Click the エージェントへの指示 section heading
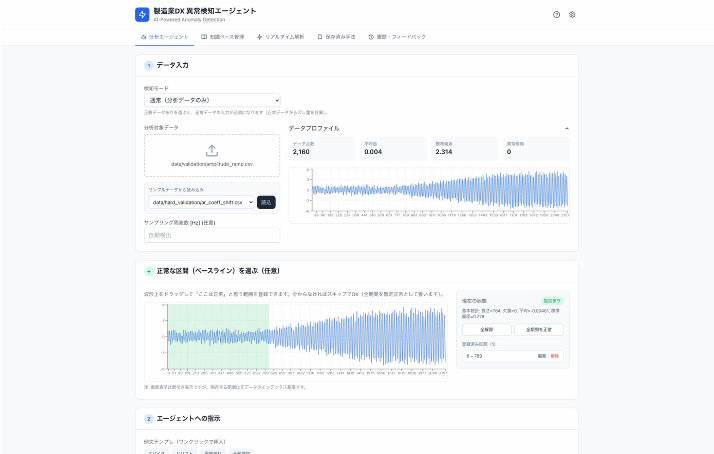The width and height of the screenshot is (714, 454). (189, 418)
